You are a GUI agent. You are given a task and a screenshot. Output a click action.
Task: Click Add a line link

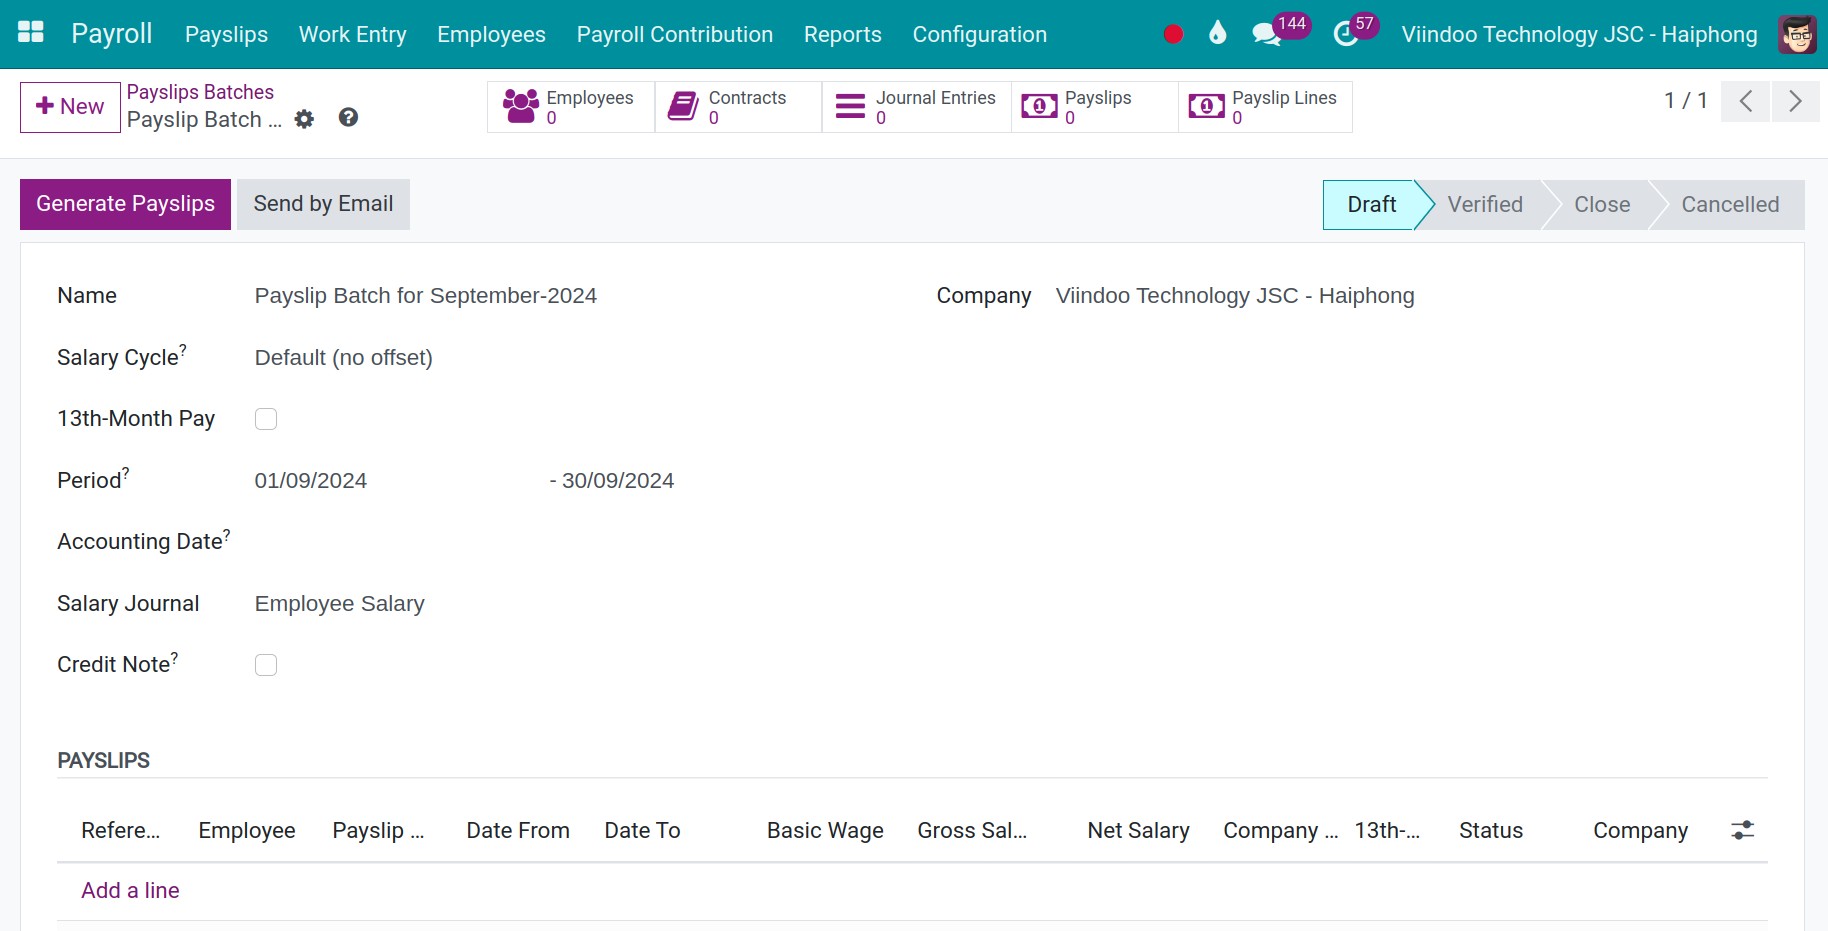(130, 890)
